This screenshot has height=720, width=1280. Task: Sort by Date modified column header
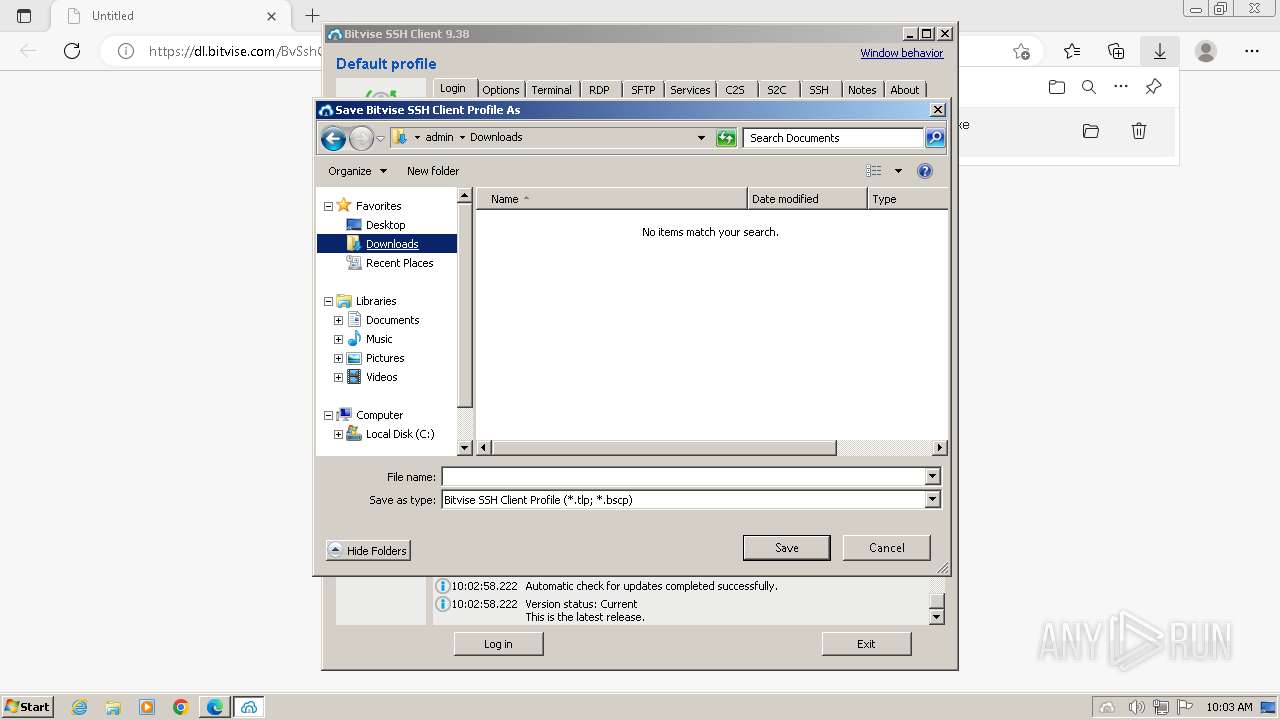pos(807,199)
